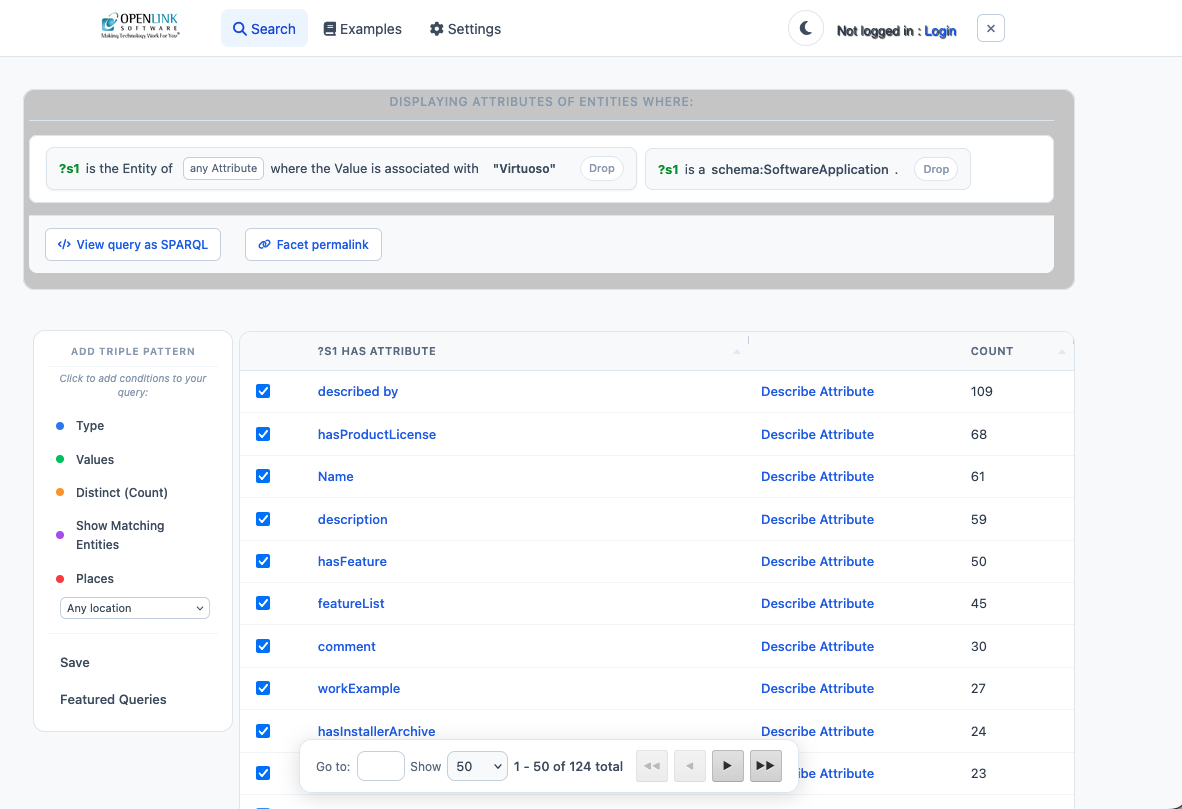
Task: Click the blue Type facet dot
Action: click(x=60, y=426)
